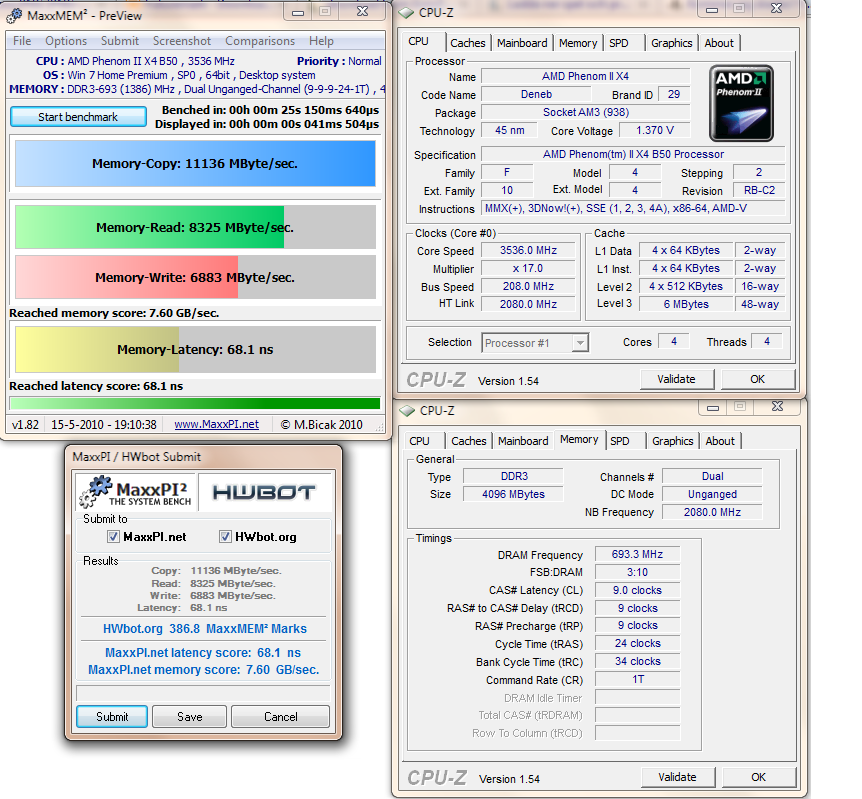
Task: Click Validate in upper CPU-Z window
Action: tap(677, 379)
